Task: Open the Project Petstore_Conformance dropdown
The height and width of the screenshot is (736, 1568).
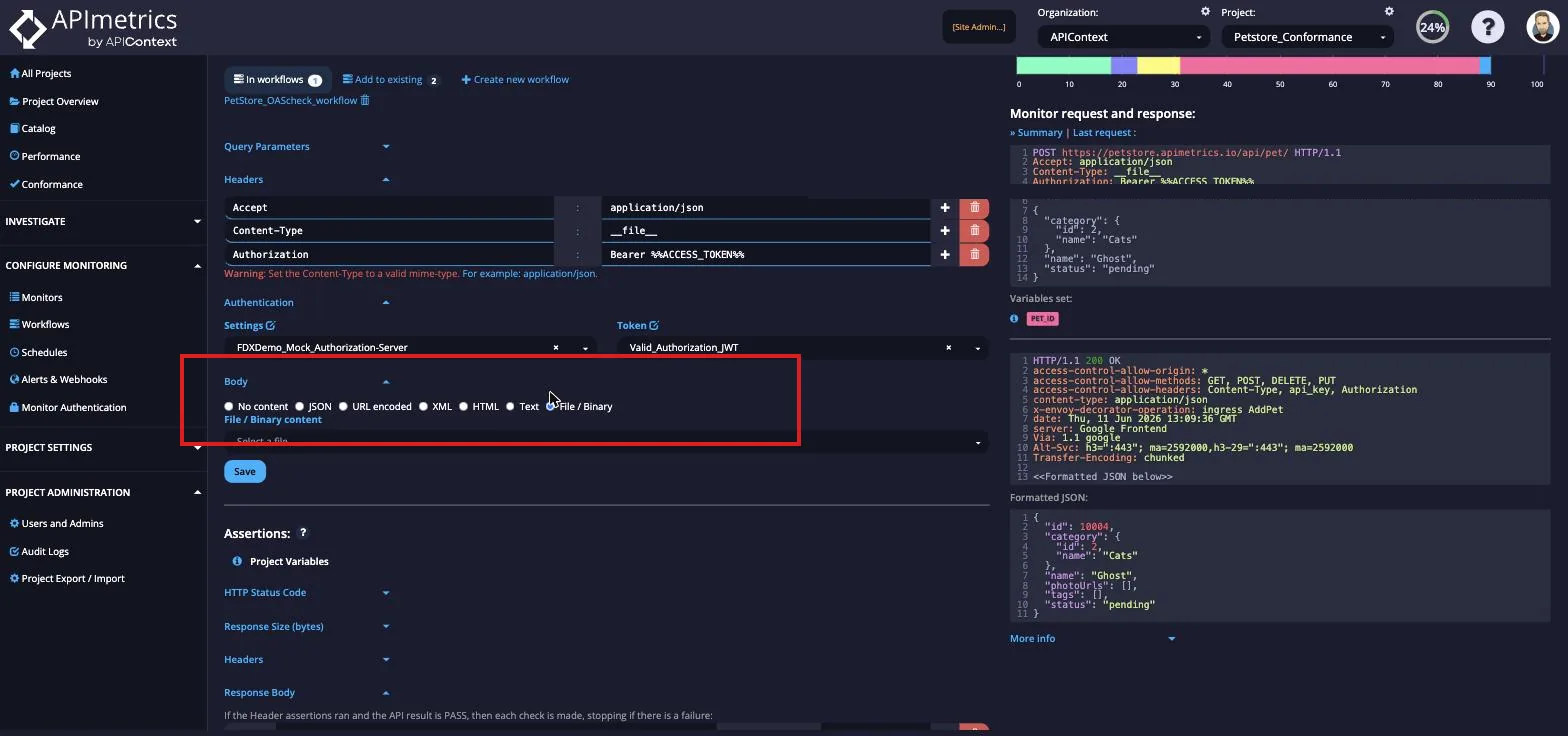Action: [1308, 37]
